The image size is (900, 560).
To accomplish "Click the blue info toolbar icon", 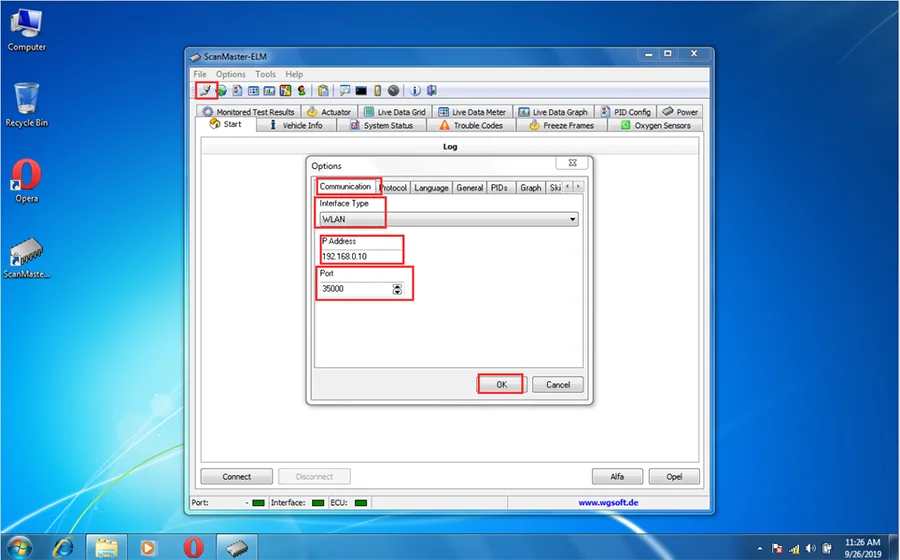I will point(415,91).
